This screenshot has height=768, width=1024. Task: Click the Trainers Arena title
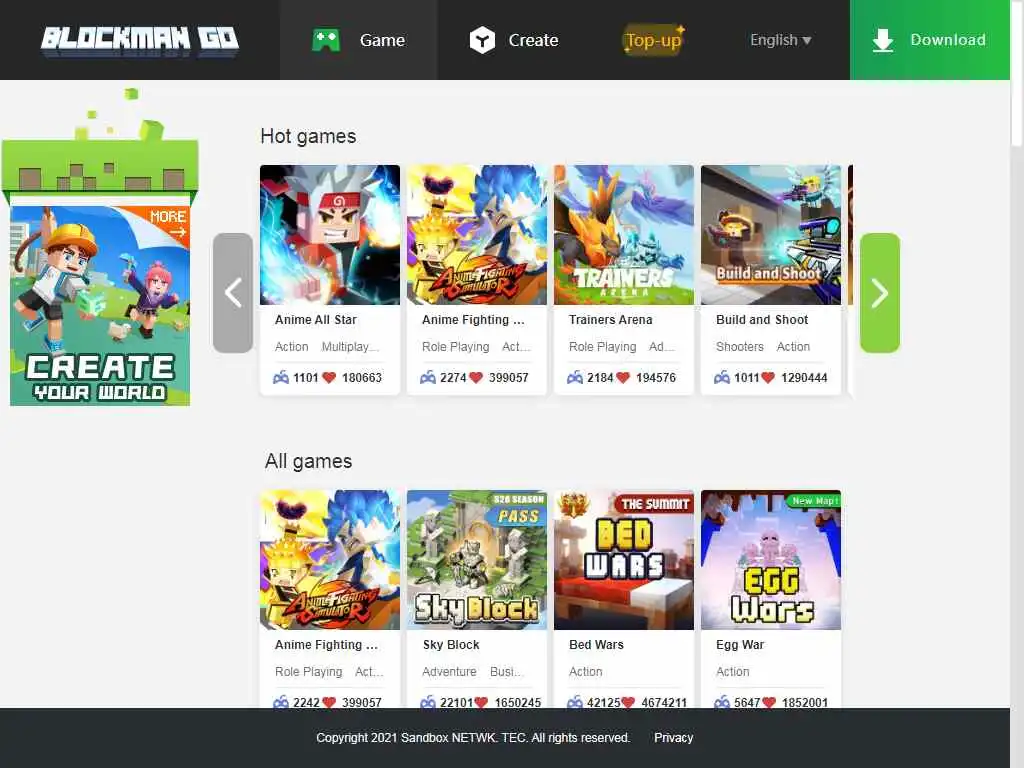pos(610,320)
